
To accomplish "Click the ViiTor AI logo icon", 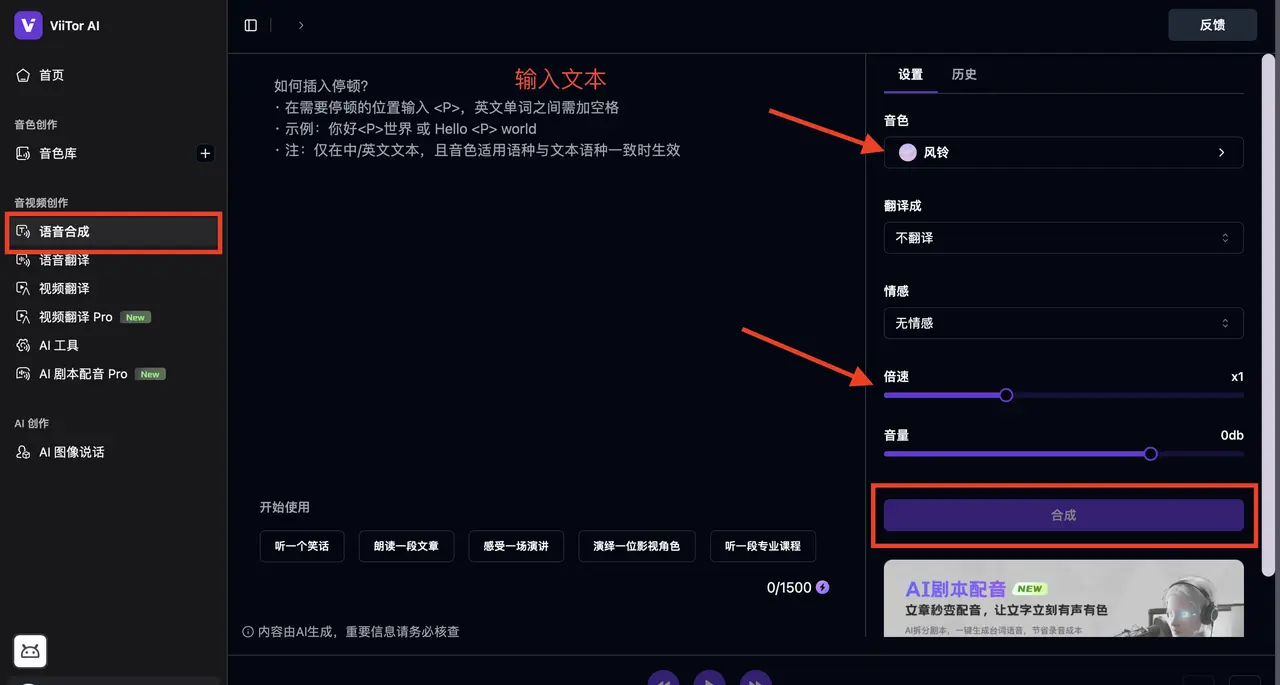I will tap(28, 26).
